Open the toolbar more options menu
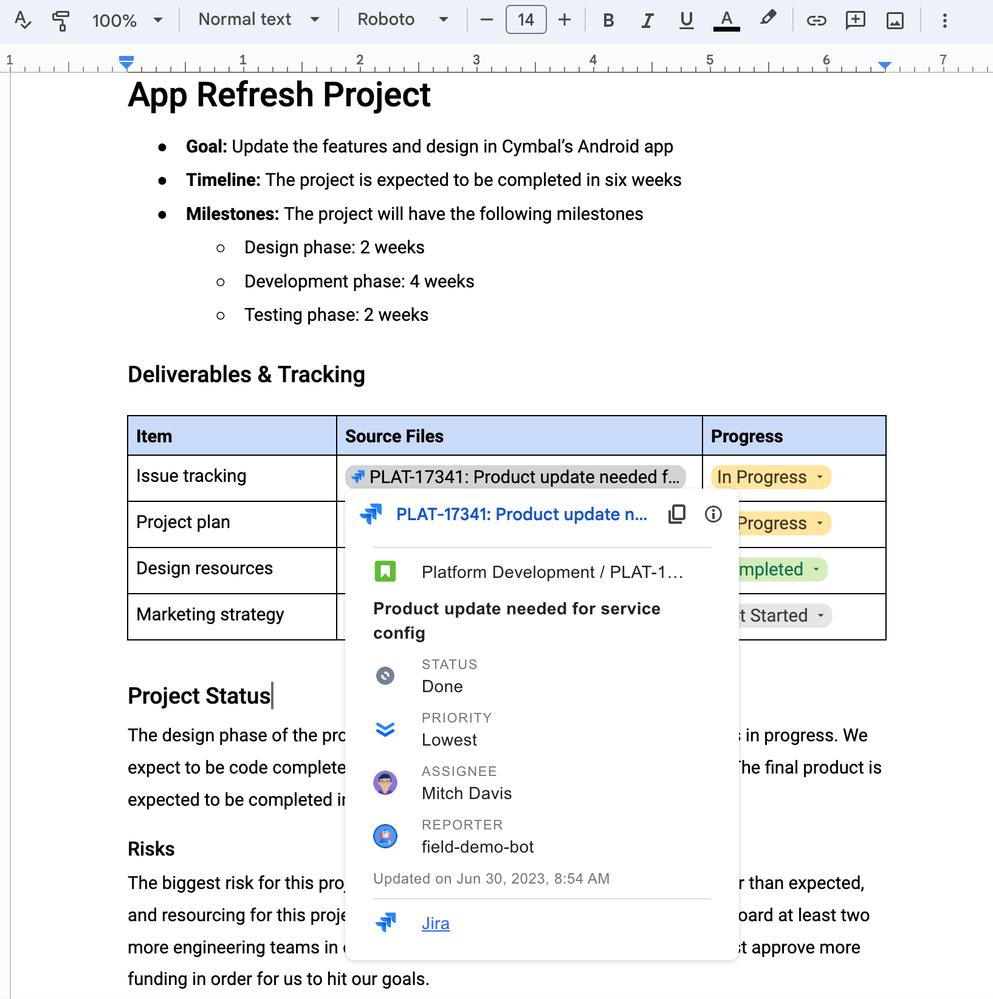 pyautogui.click(x=945, y=20)
